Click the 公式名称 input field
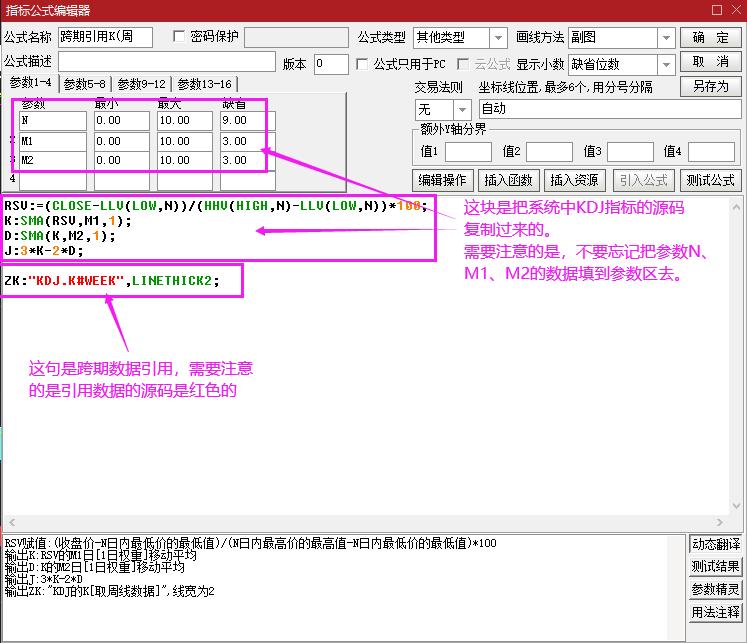Image resolution: width=747 pixels, height=643 pixels. 105,38
